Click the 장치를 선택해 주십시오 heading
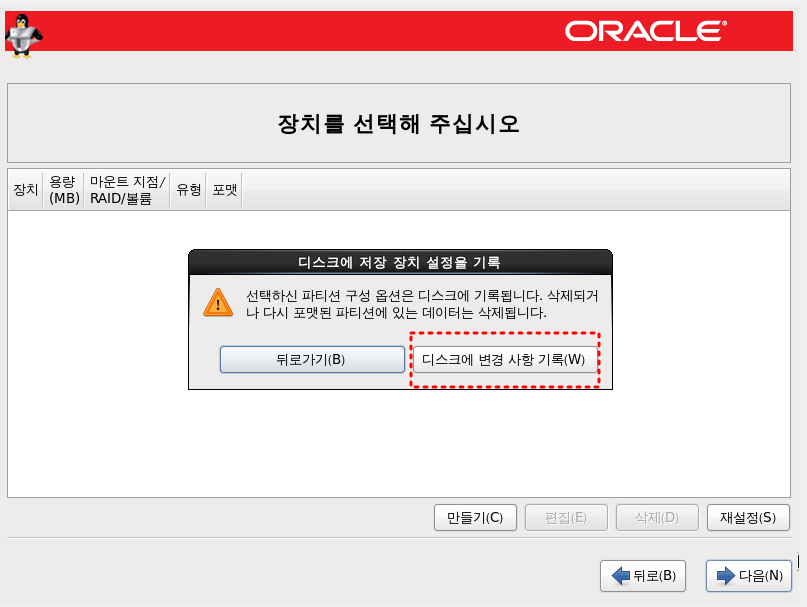Image resolution: width=807 pixels, height=607 pixels. [x=399, y=124]
